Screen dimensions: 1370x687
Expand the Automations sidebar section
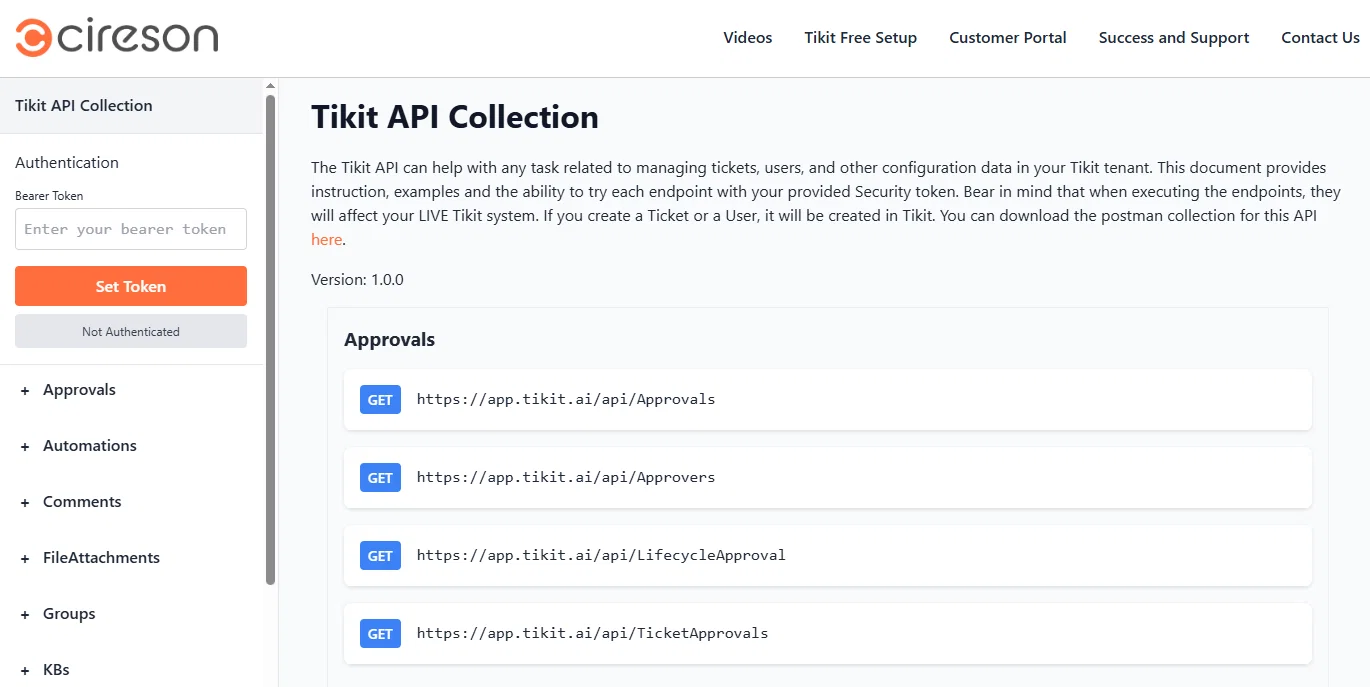(78, 446)
